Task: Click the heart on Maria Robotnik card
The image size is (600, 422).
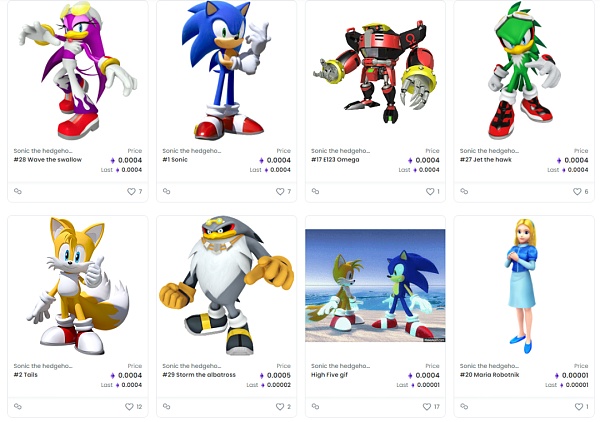Action: (577, 407)
